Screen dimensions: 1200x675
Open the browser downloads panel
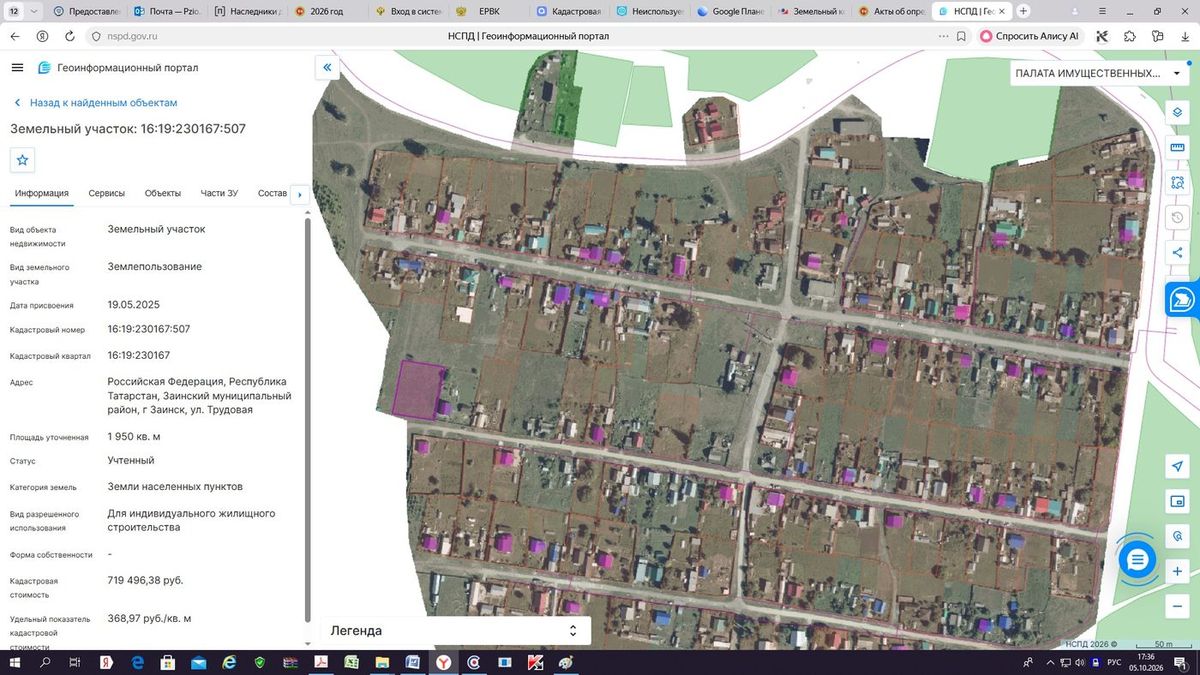[x=1183, y=36]
